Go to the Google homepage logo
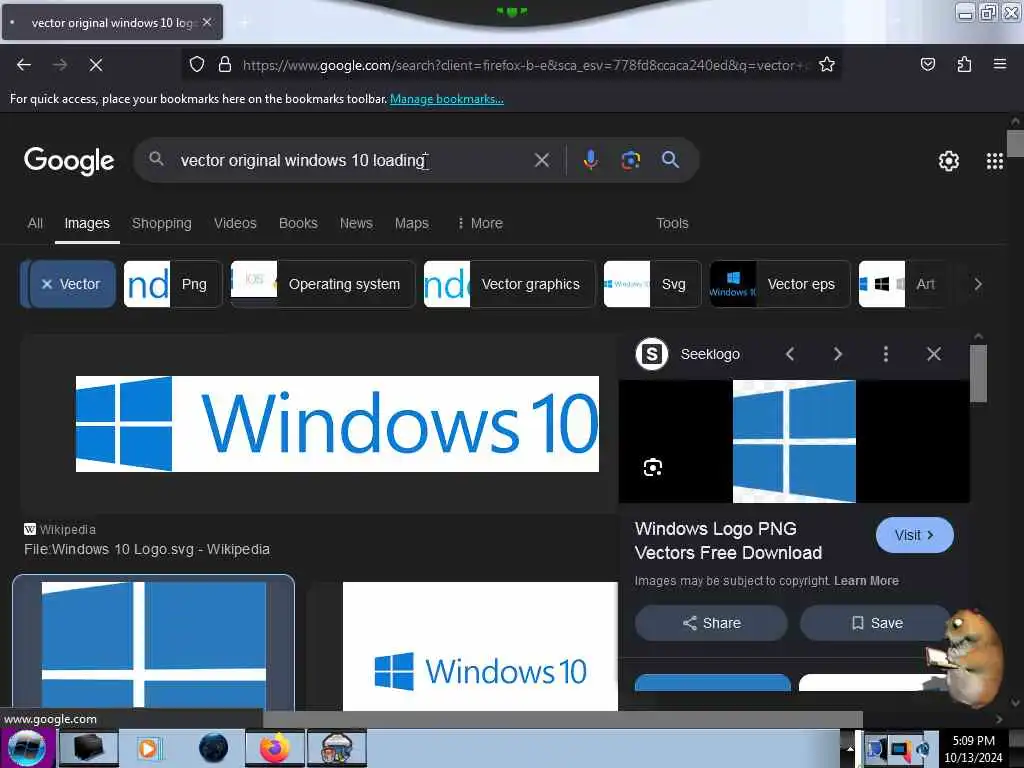Viewport: 1024px width, 768px height. (69, 161)
